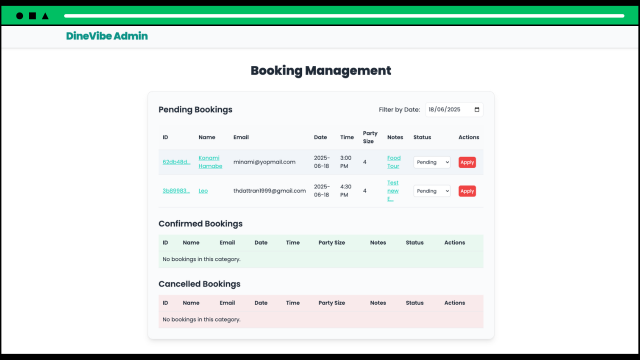Image resolution: width=640 pixels, height=360 pixels.
Task: Click the black square window icon
Action: [x=33, y=16]
